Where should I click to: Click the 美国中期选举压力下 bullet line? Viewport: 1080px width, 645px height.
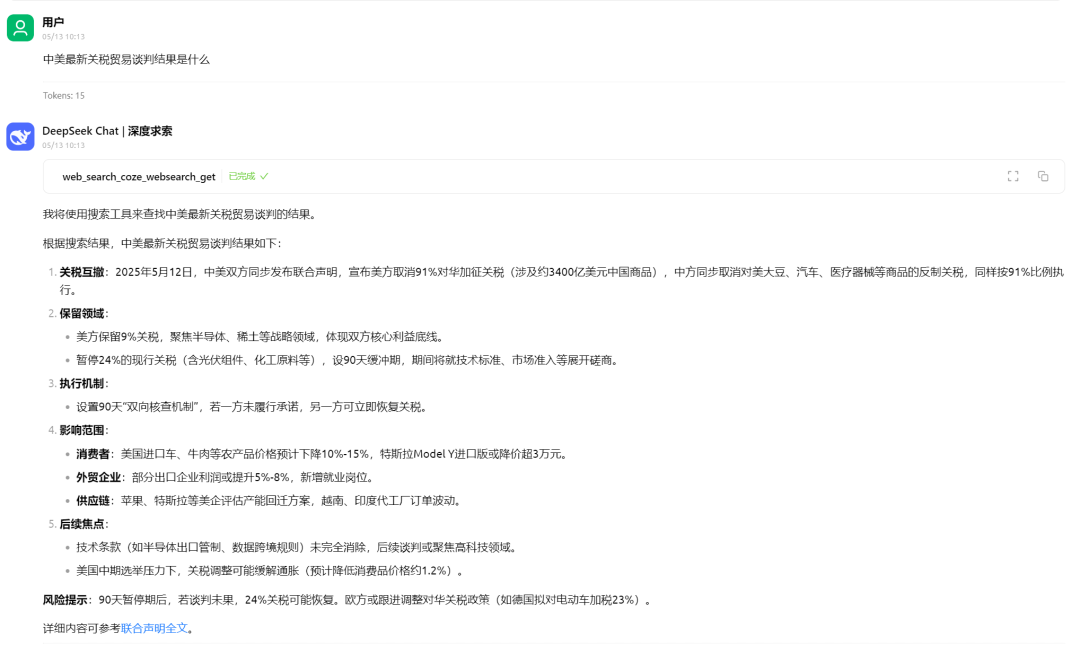pyautogui.click(x=271, y=571)
